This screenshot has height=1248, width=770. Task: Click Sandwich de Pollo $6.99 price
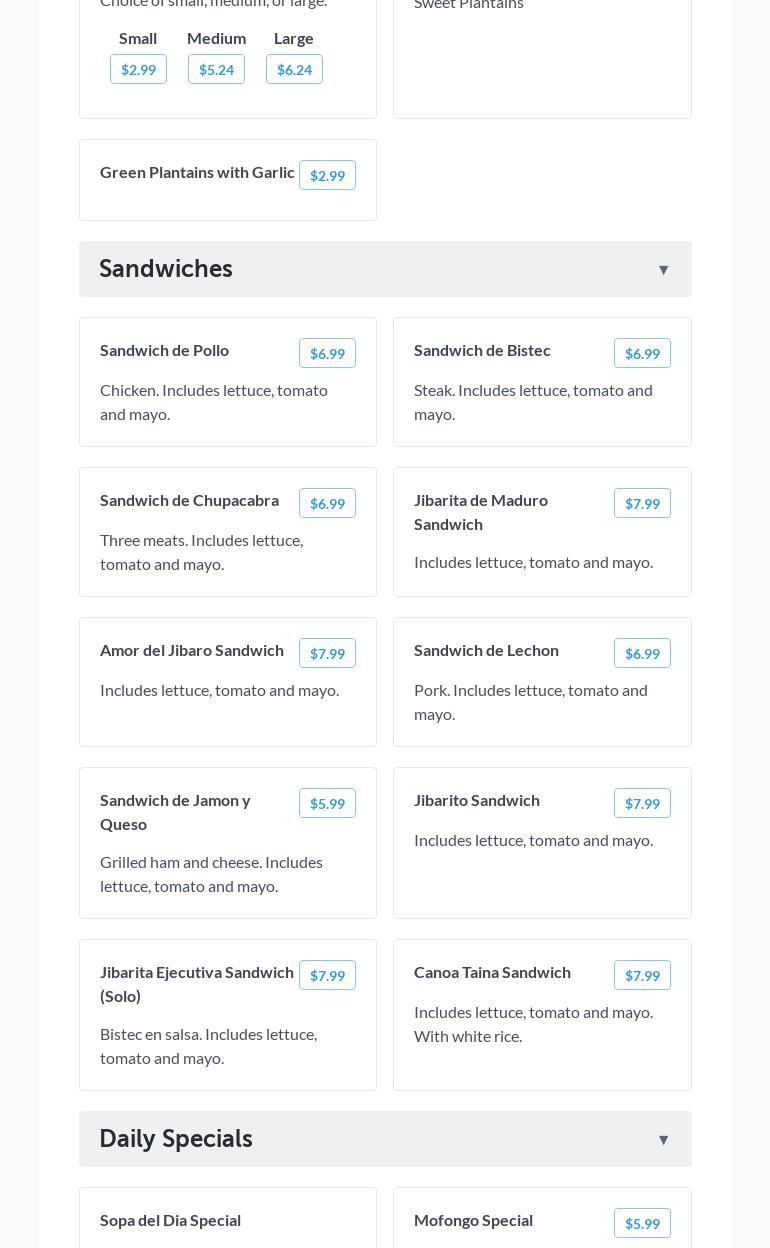327,353
